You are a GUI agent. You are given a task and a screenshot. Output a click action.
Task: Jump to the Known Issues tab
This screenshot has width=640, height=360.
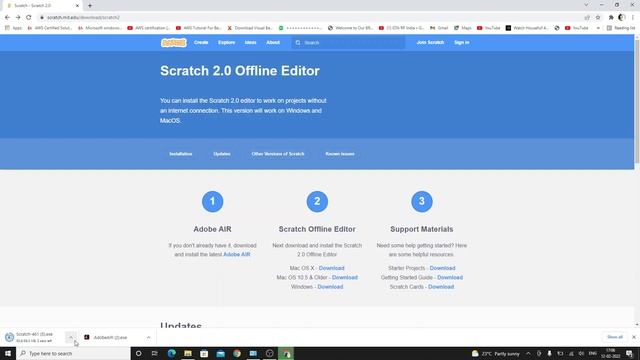point(340,154)
